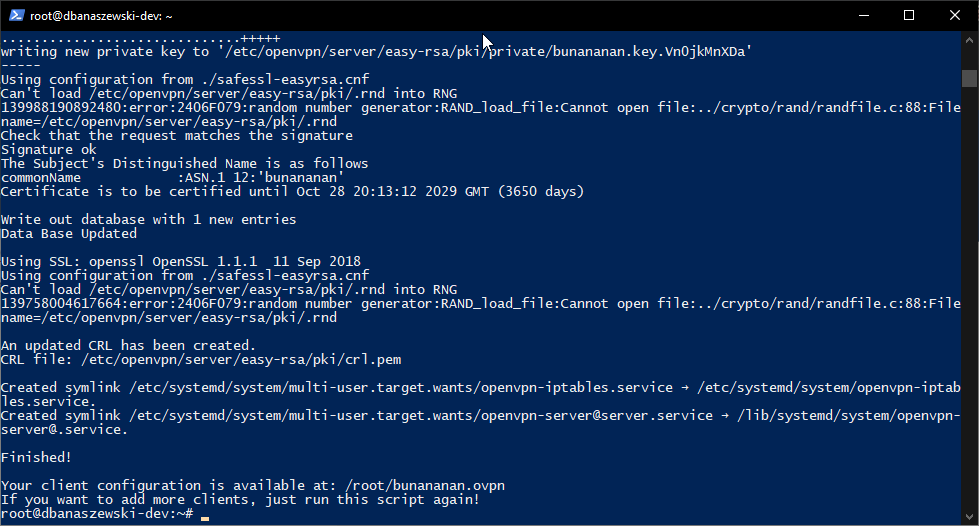Click "Check that the request matches the signature"
This screenshot has width=979, height=526.
176,135
